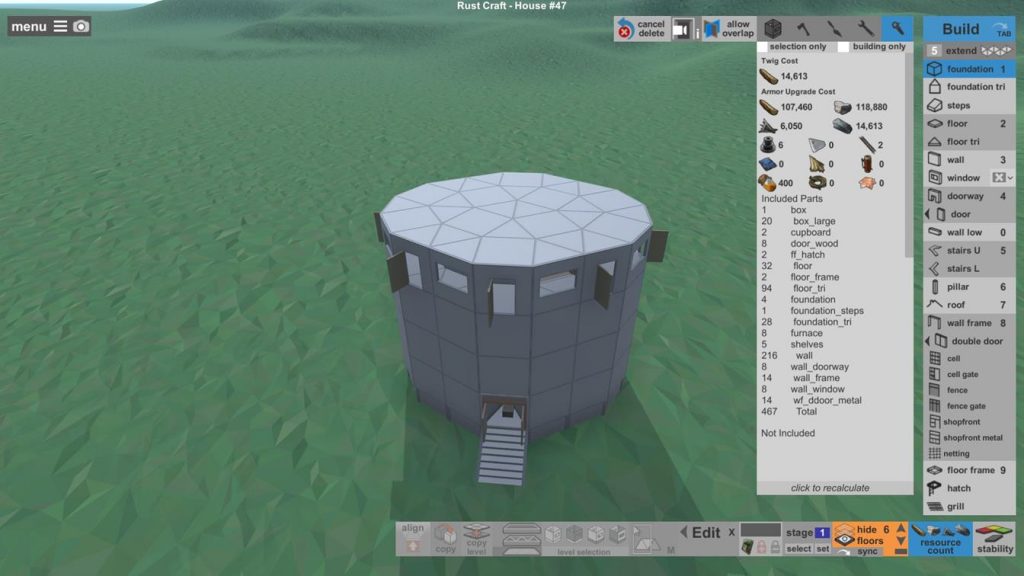Screen dimensions: 1024x576
Task: Select the fence gate part
Action: tap(969, 406)
